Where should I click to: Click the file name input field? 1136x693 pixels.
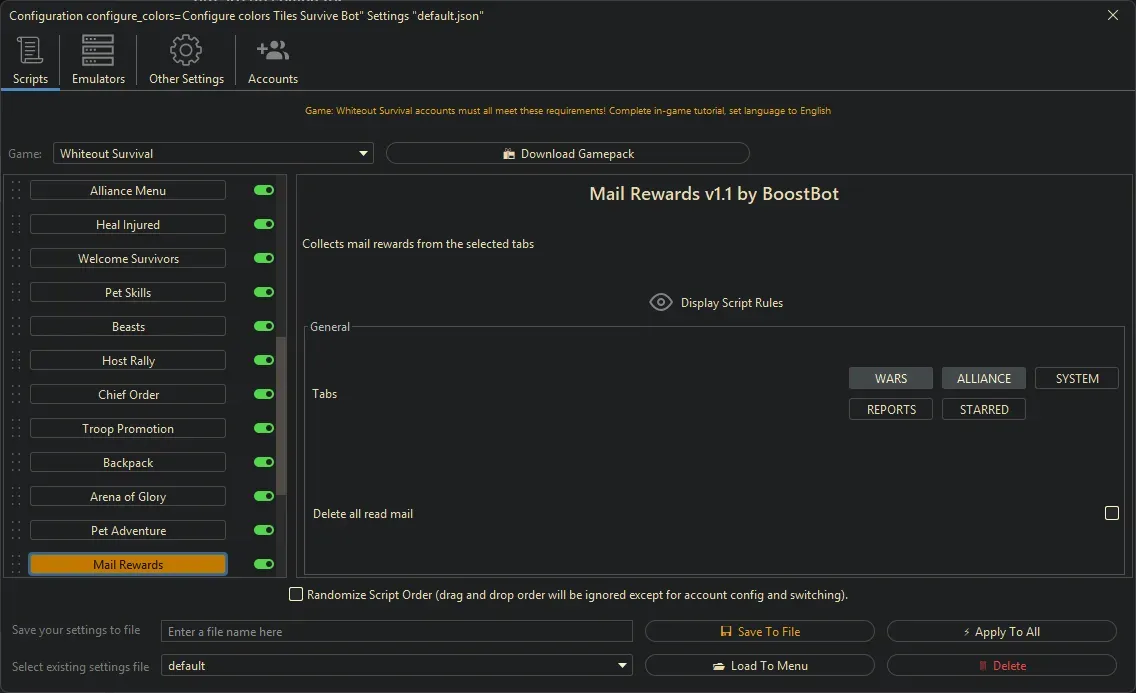(x=397, y=631)
